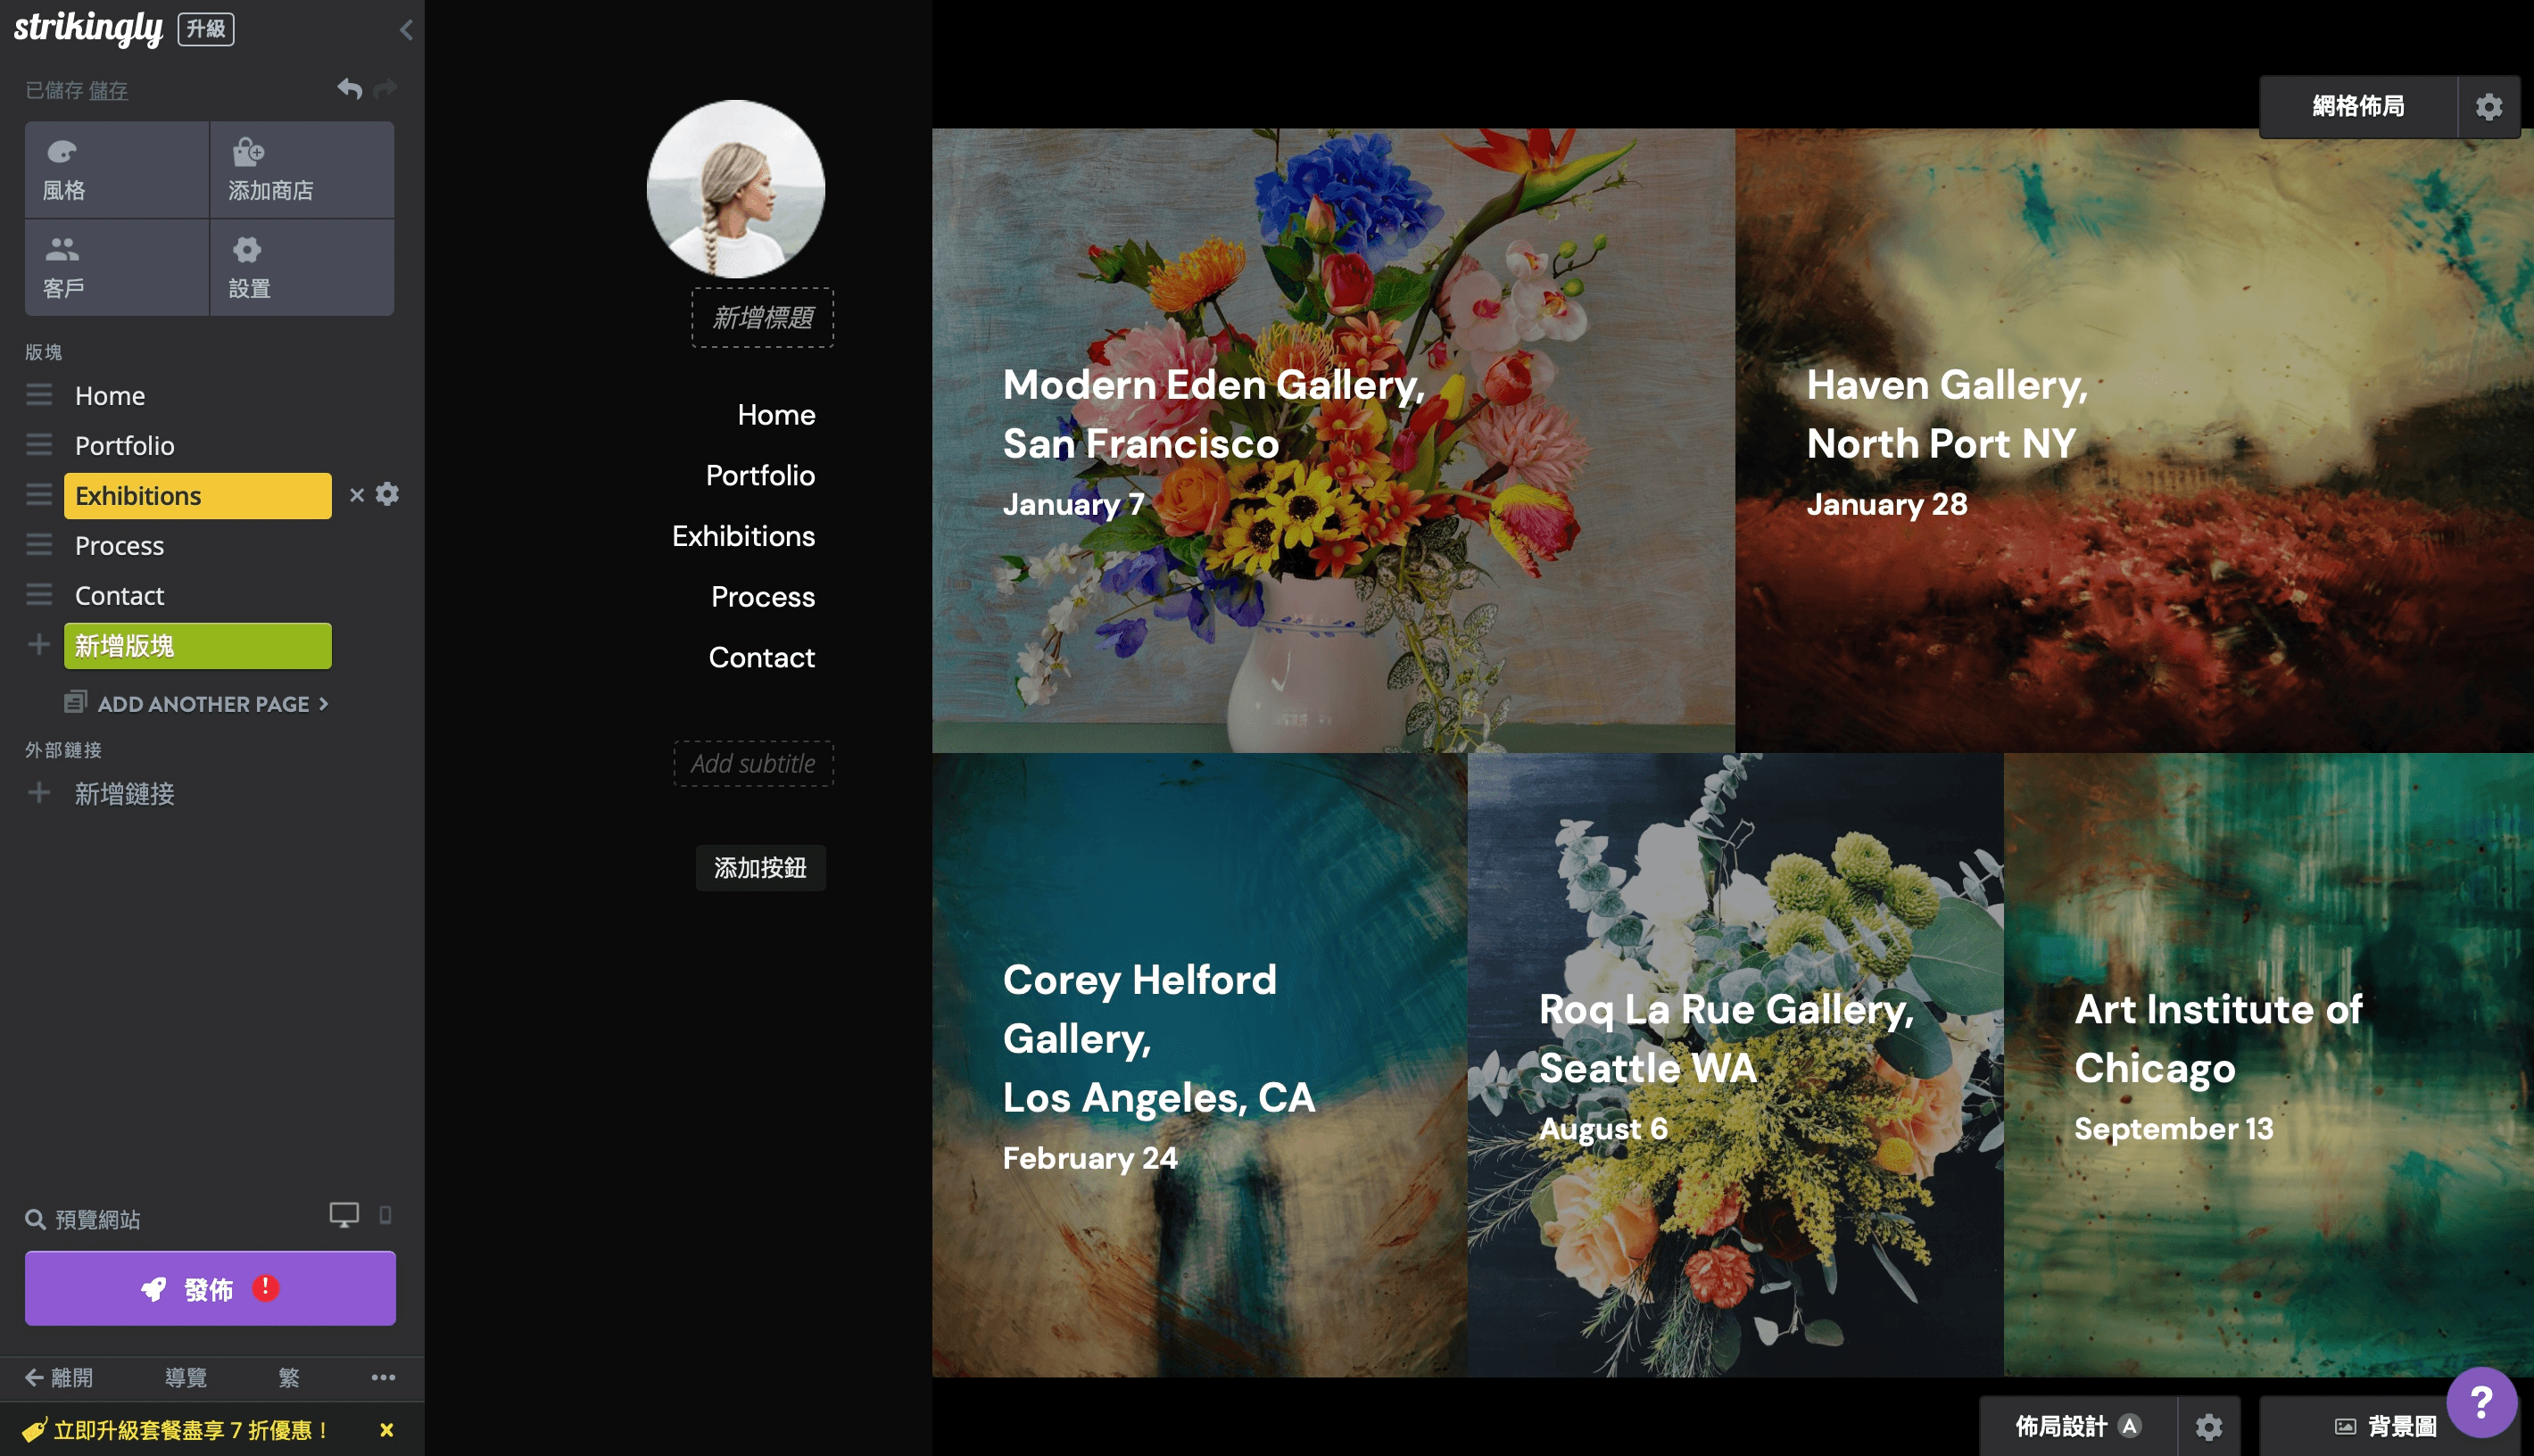The image size is (2534, 1456).
Task: Click the green 新增版塊 add section button
Action: [197, 645]
